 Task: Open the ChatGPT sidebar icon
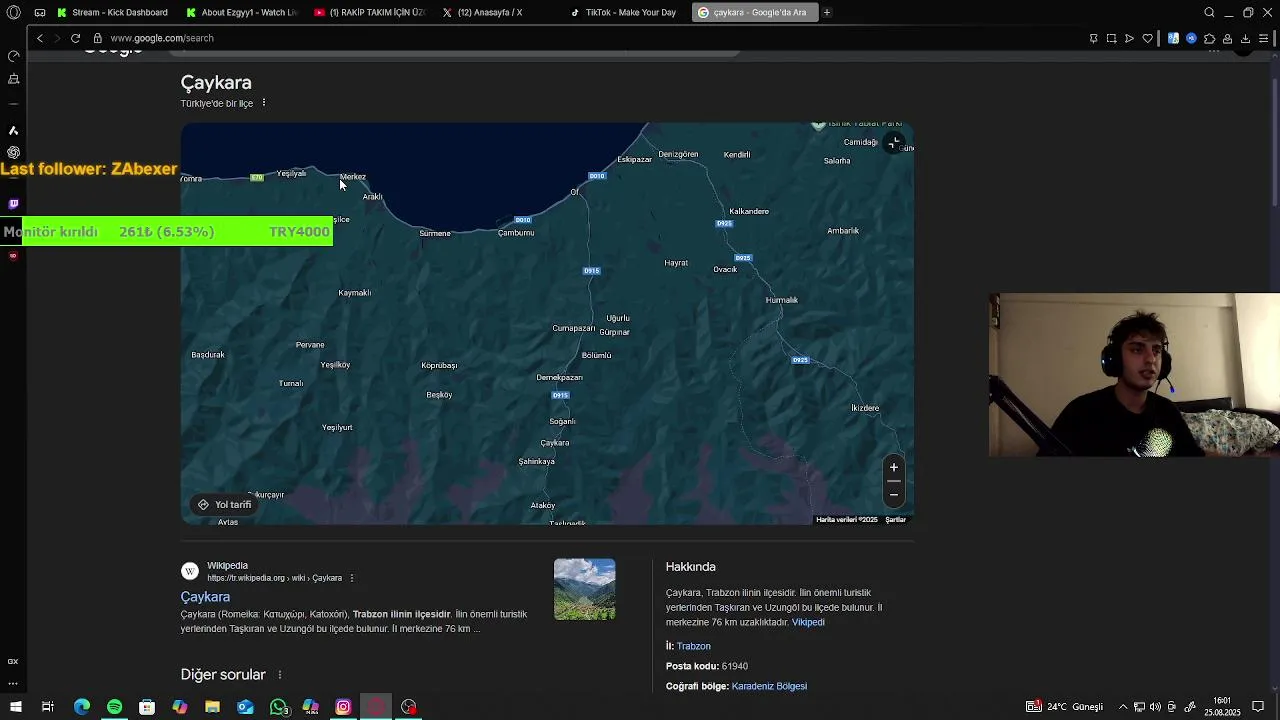(14, 152)
